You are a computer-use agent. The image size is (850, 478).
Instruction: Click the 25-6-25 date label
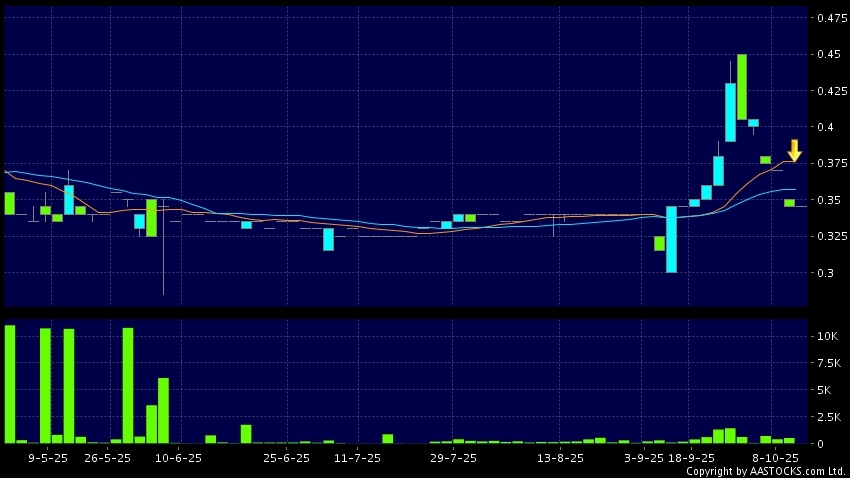pyautogui.click(x=287, y=458)
